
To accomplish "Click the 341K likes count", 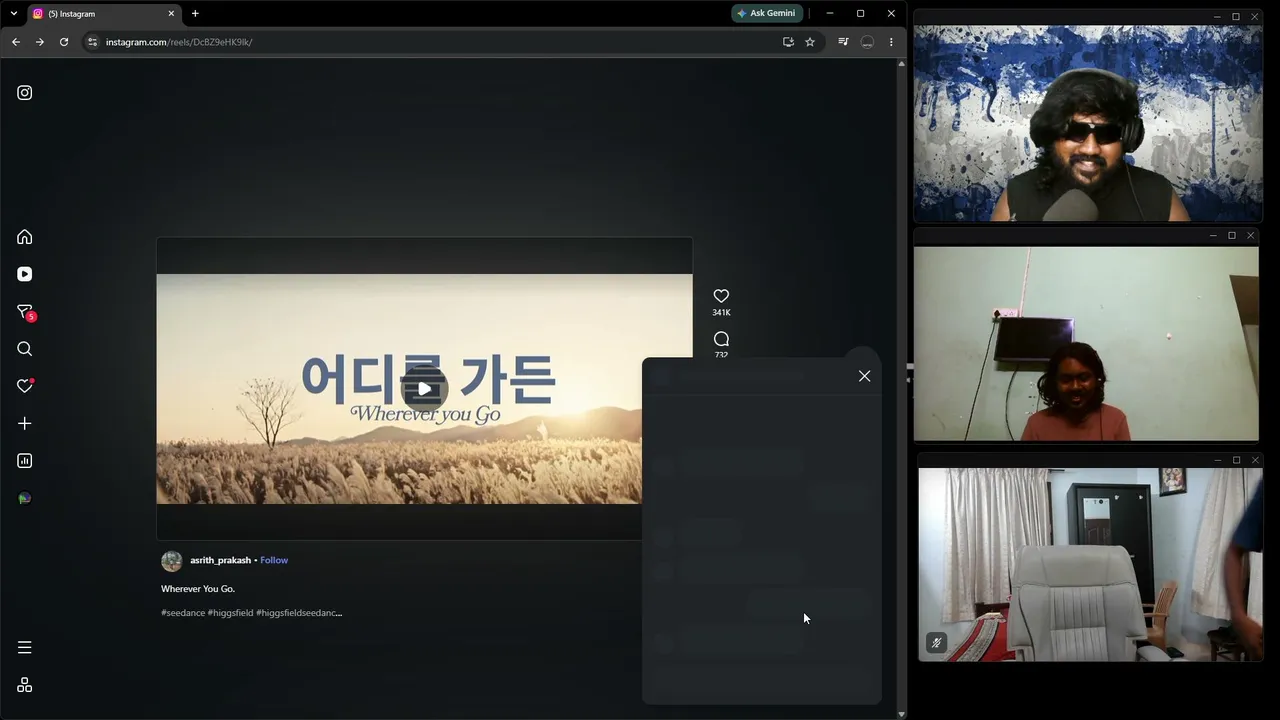I will [721, 313].
